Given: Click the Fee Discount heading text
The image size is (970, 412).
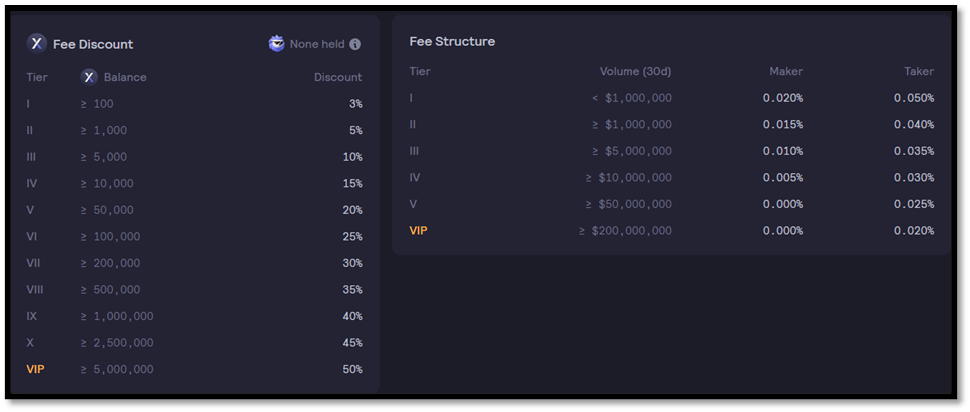Looking at the screenshot, I should [93, 45].
